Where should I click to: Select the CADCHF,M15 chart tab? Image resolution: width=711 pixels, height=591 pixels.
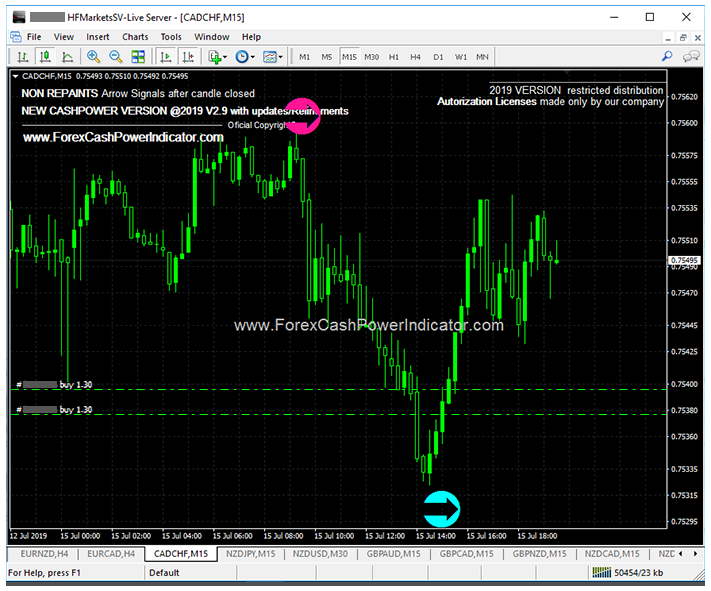click(180, 553)
